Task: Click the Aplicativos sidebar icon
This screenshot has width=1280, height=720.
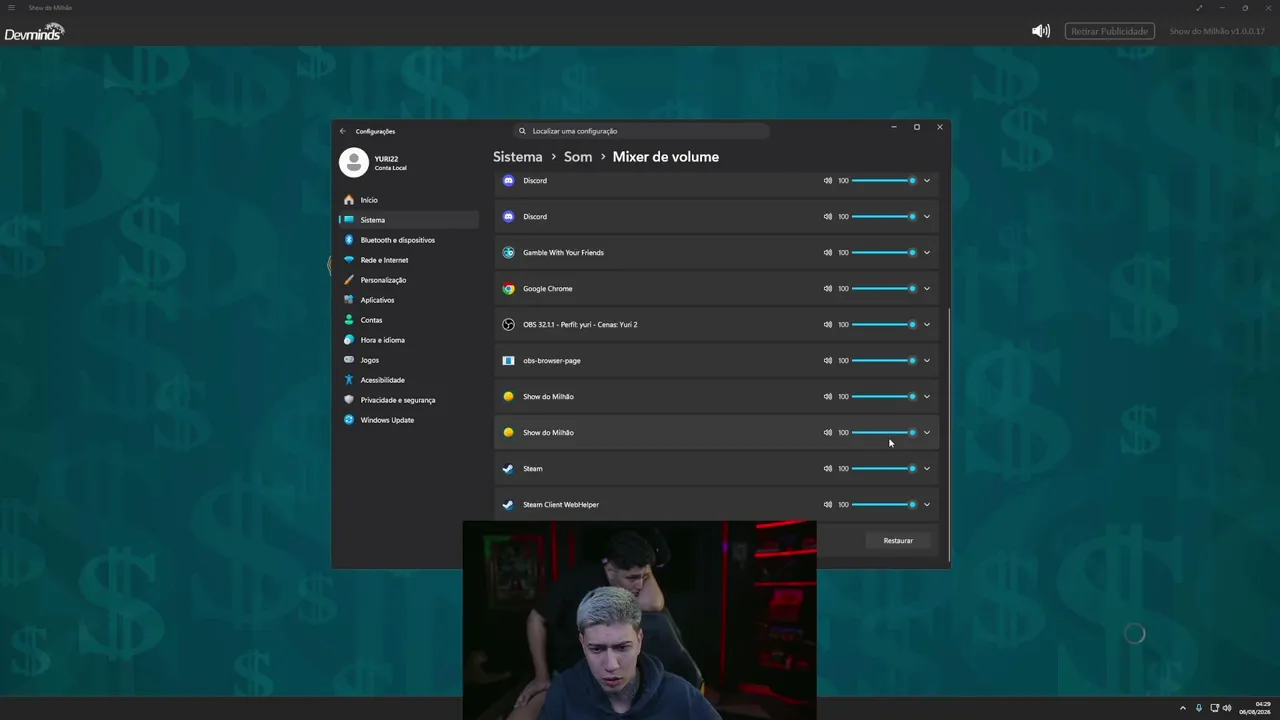Action: (349, 300)
